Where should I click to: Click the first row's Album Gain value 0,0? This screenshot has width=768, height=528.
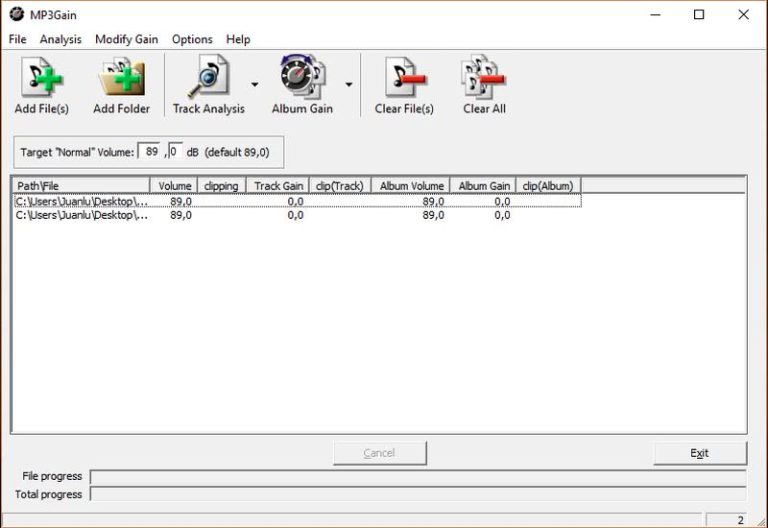click(x=502, y=201)
